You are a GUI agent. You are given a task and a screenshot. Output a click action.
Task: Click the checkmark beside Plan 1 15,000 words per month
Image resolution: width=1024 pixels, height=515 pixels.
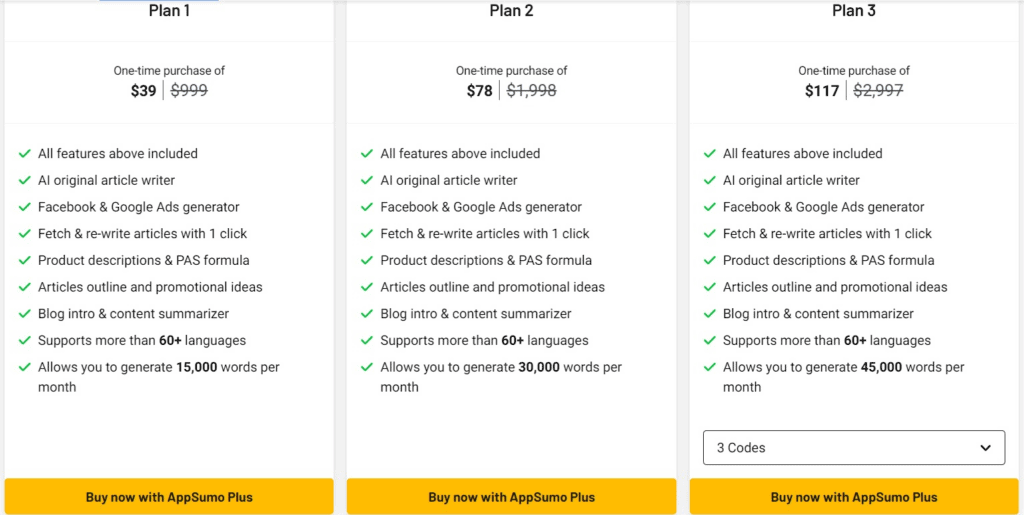pos(25,367)
